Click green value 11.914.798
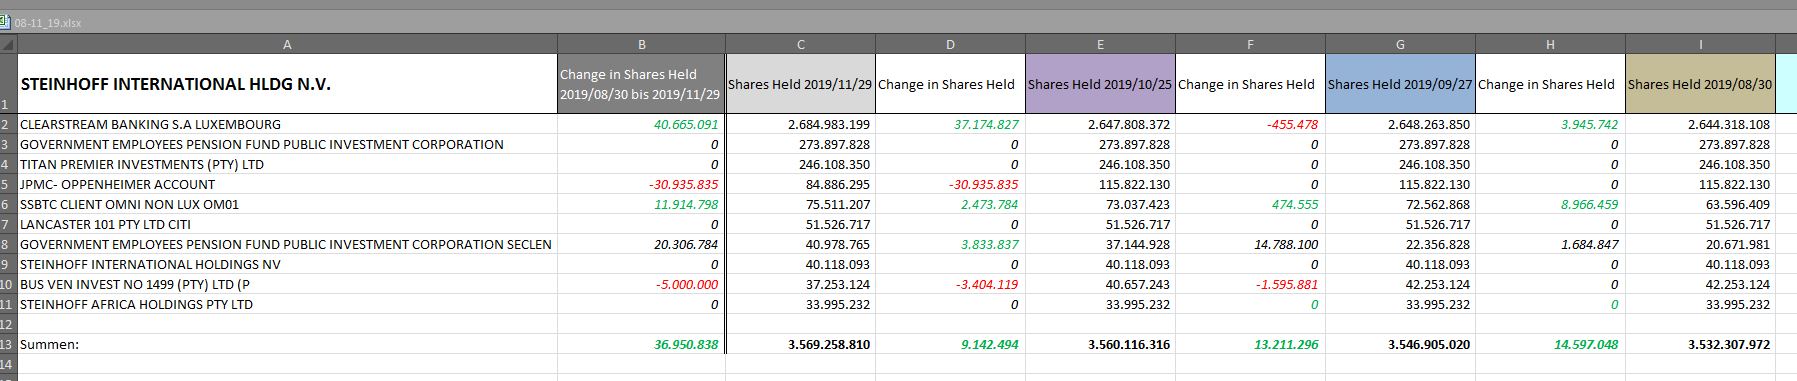1797x381 pixels. [686, 204]
